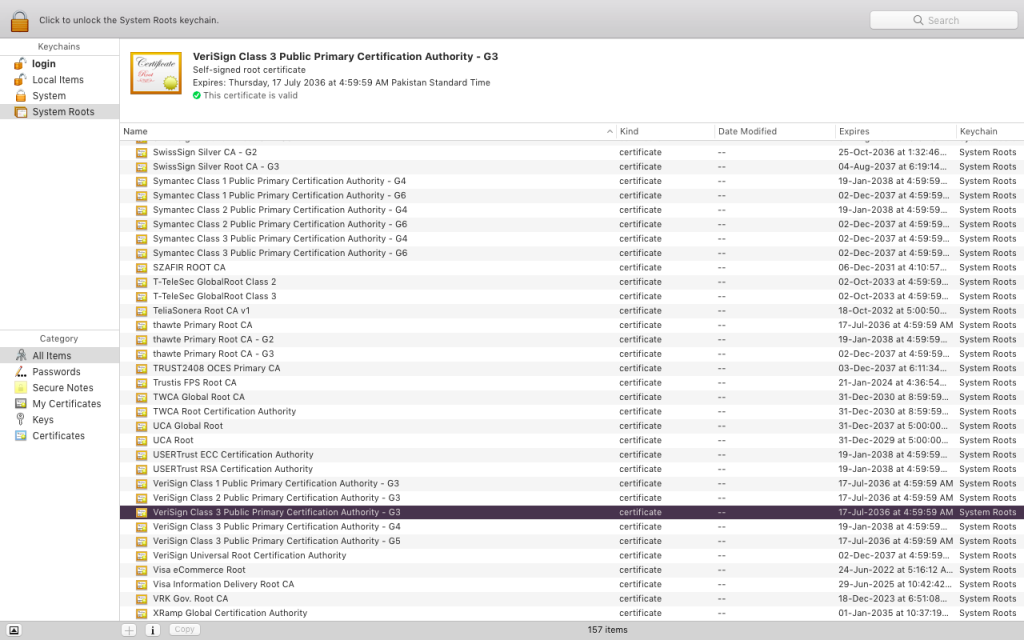The image size is (1024, 640).
Task: Click the System keychain locked padlock icon
Action: [x=20, y=95]
